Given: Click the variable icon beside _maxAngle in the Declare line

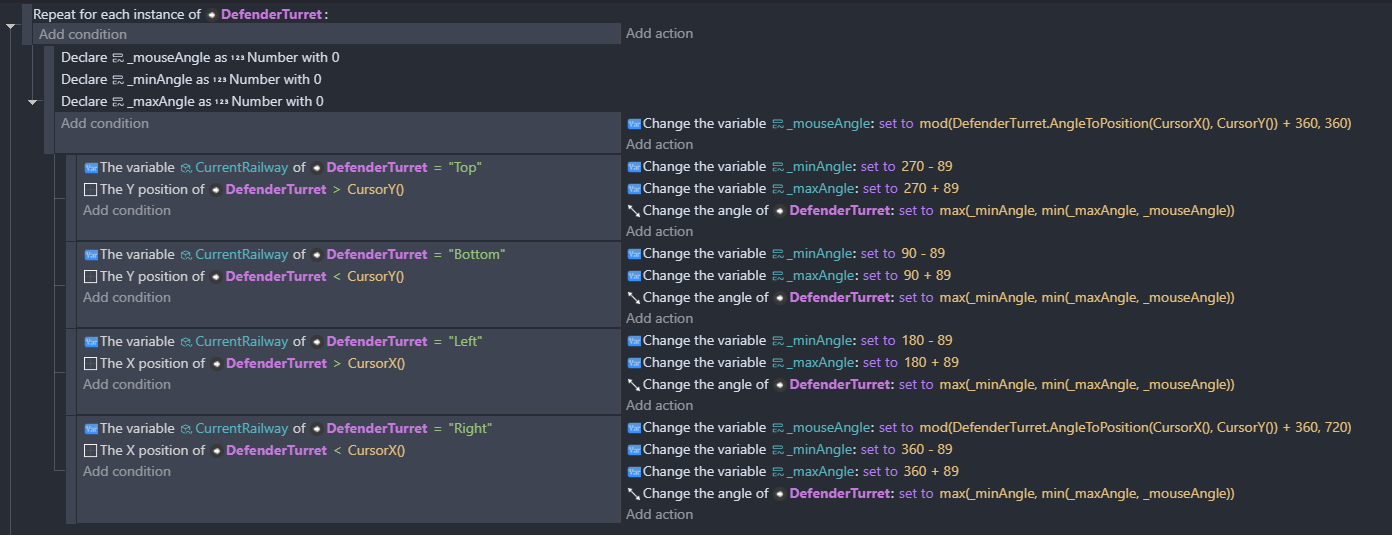Looking at the screenshot, I should tap(117, 102).
